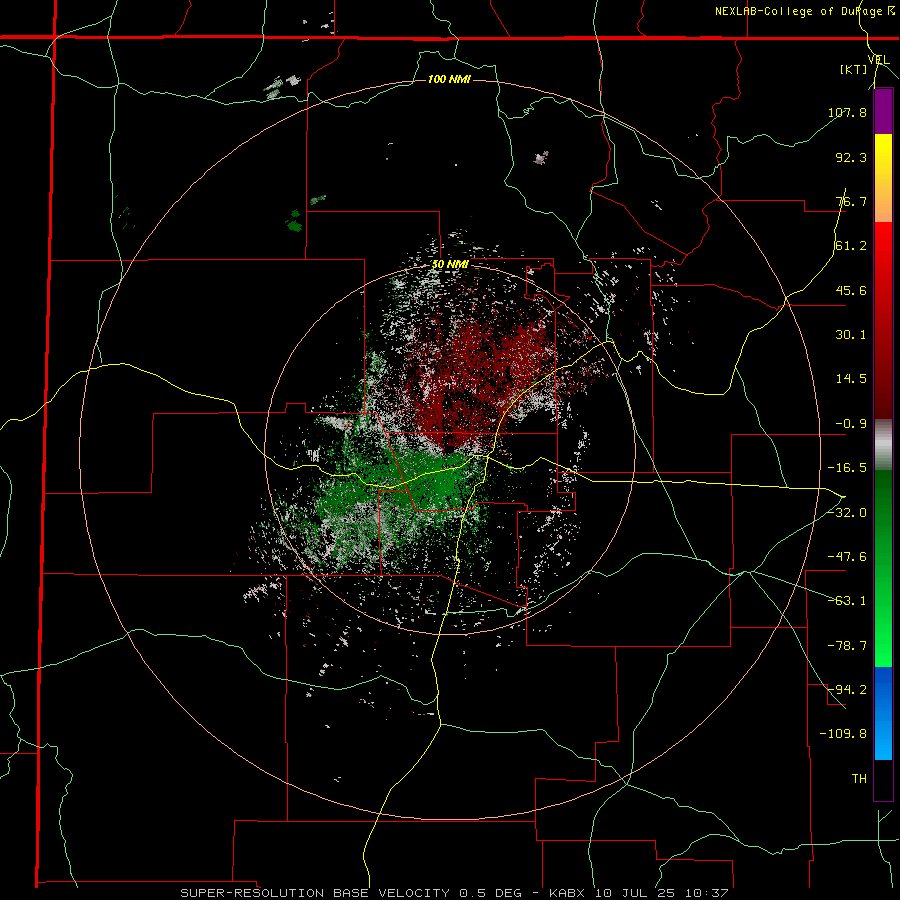Click the 14.5 velocity scale value

[x=851, y=379]
